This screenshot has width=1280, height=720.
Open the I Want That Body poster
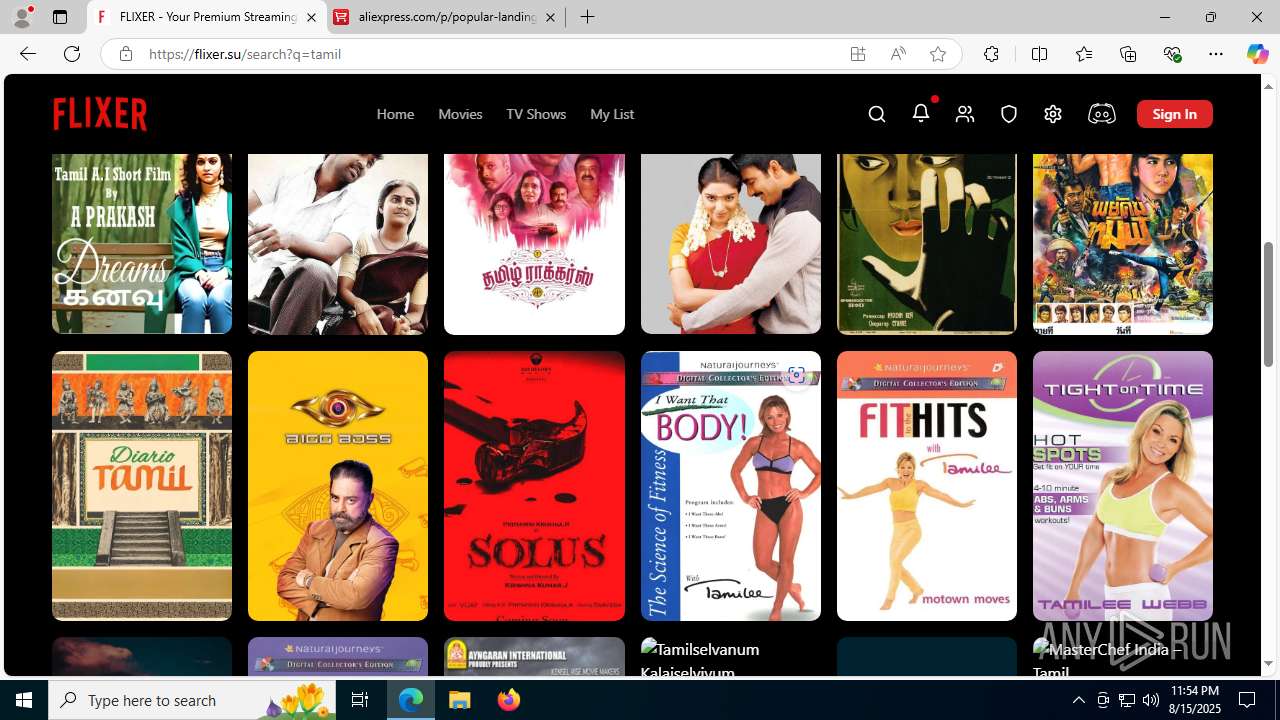731,486
